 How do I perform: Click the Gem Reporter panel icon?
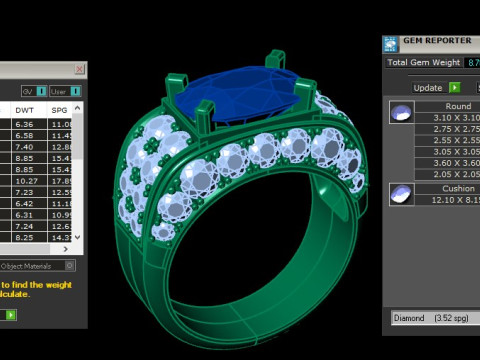pyautogui.click(x=390, y=44)
